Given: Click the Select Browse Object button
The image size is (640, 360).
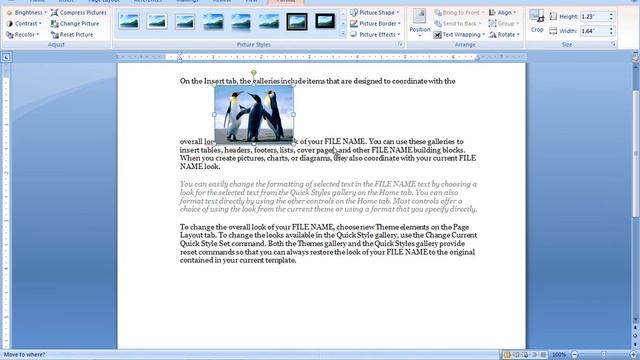Looking at the screenshot, I should (636, 335).
